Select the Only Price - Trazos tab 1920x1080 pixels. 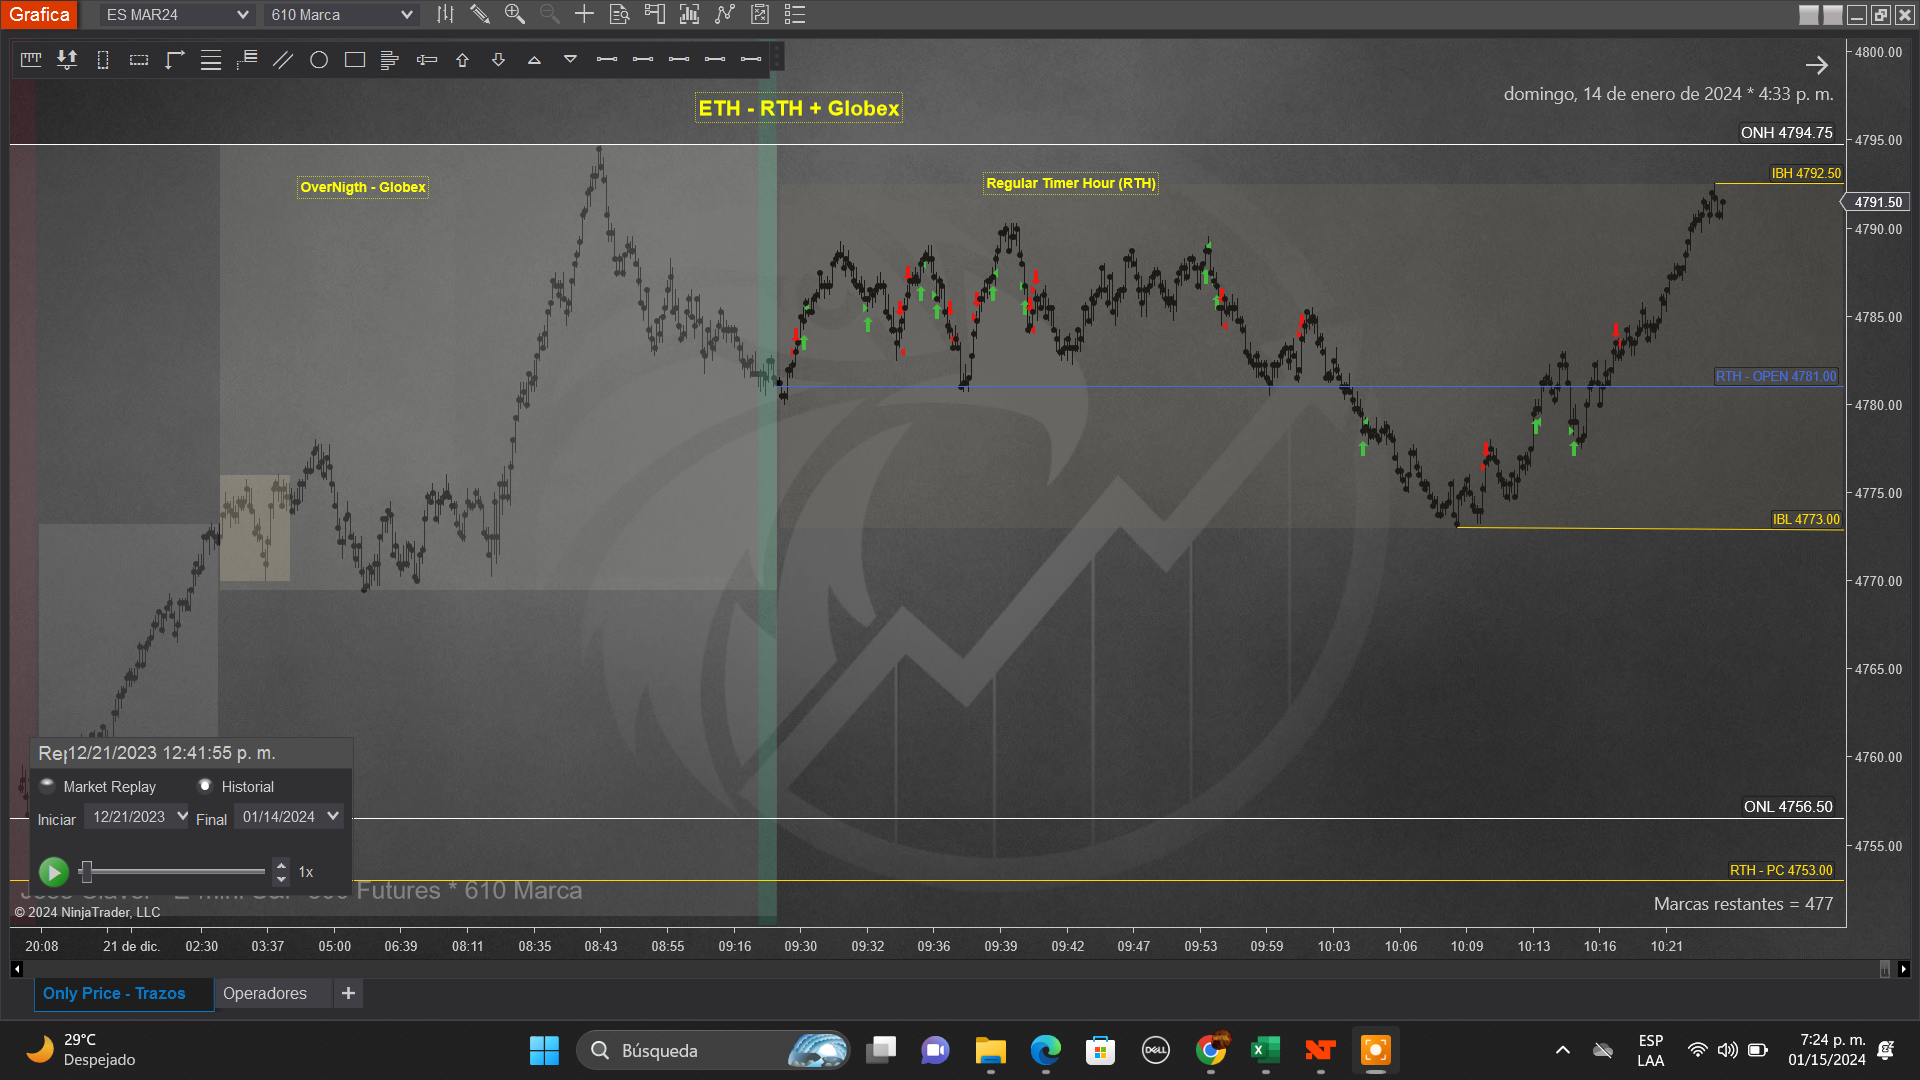pyautogui.click(x=114, y=993)
